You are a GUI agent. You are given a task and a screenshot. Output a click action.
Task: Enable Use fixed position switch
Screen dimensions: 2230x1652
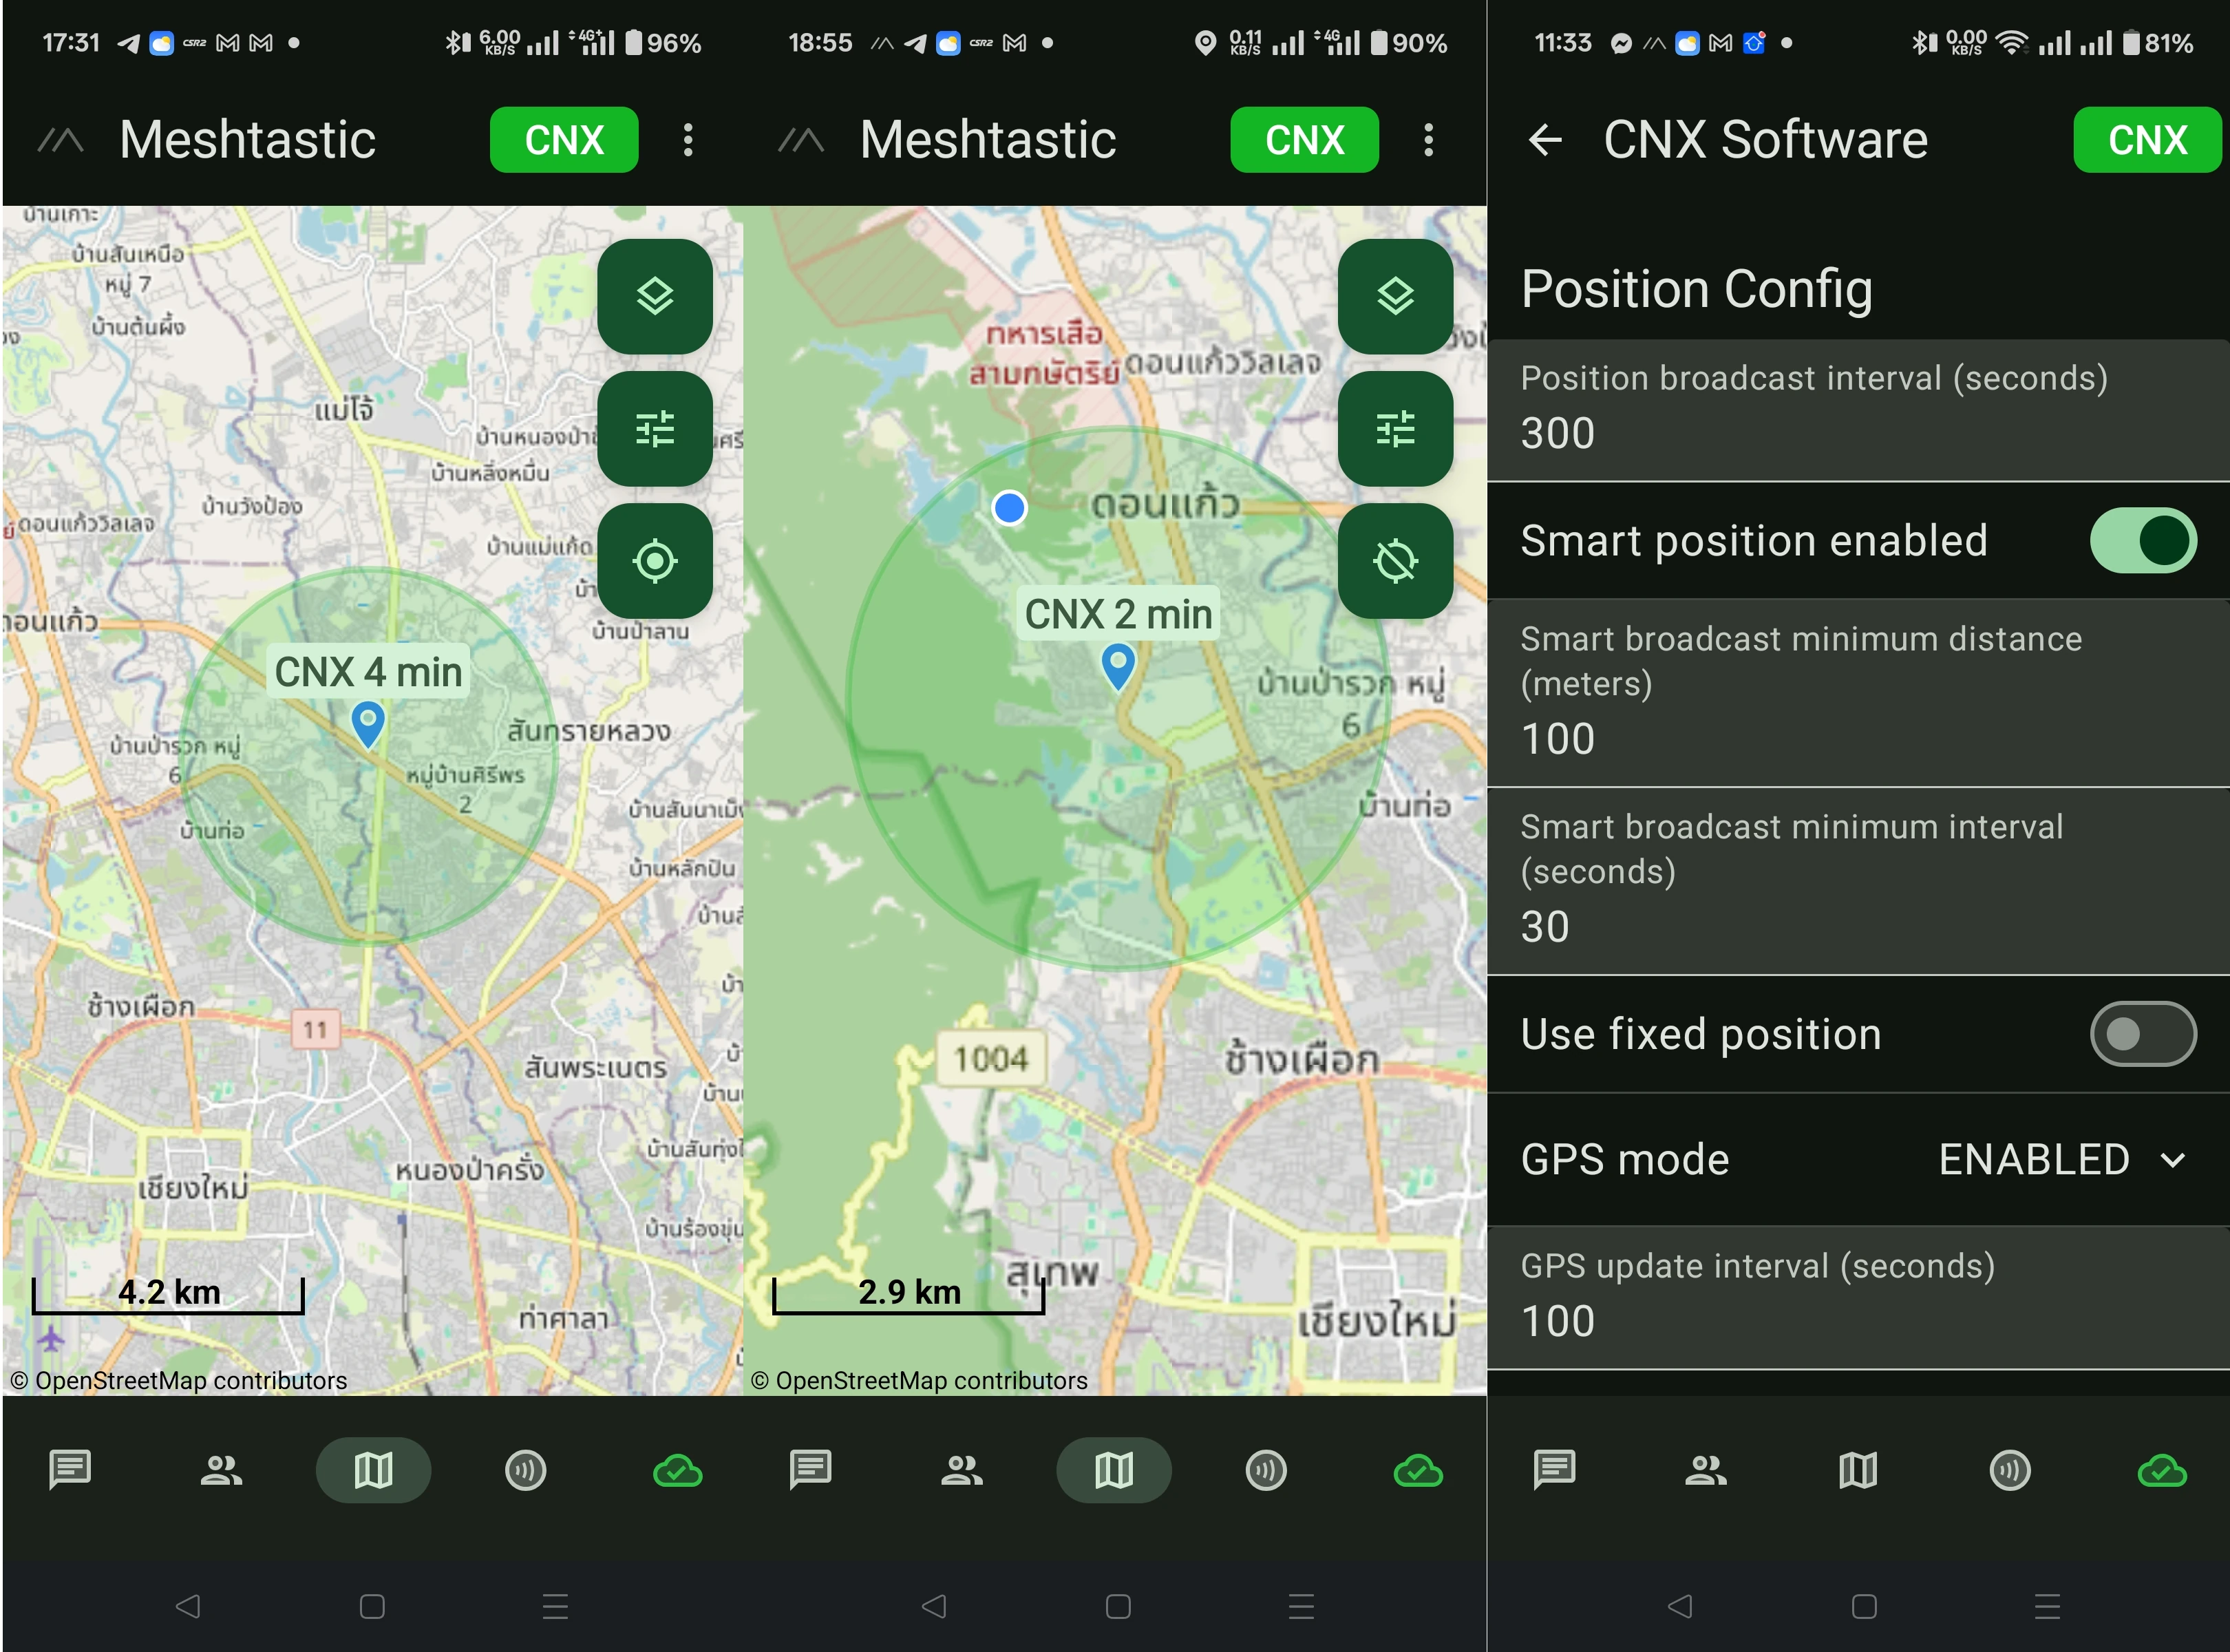coord(2142,1034)
